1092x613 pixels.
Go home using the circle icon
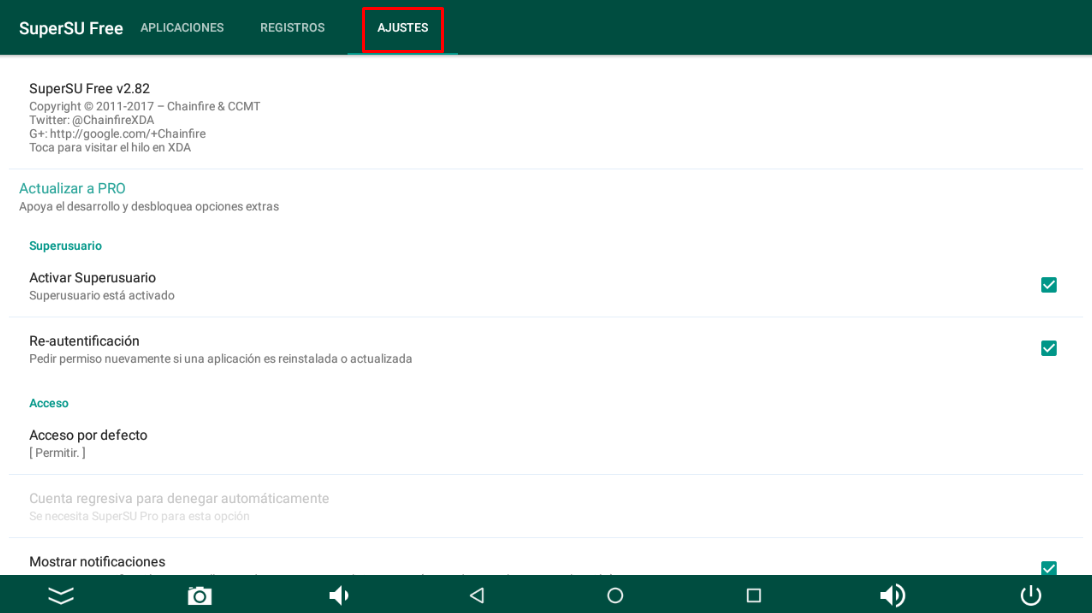(x=615, y=596)
